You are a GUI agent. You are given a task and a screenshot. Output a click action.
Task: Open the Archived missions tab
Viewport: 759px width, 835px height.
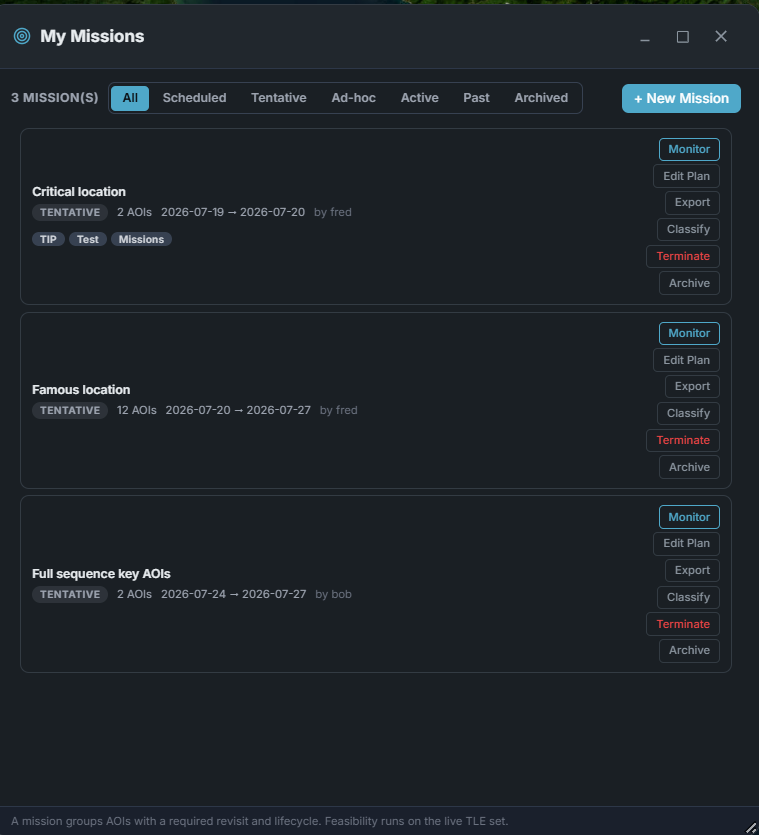[541, 98]
